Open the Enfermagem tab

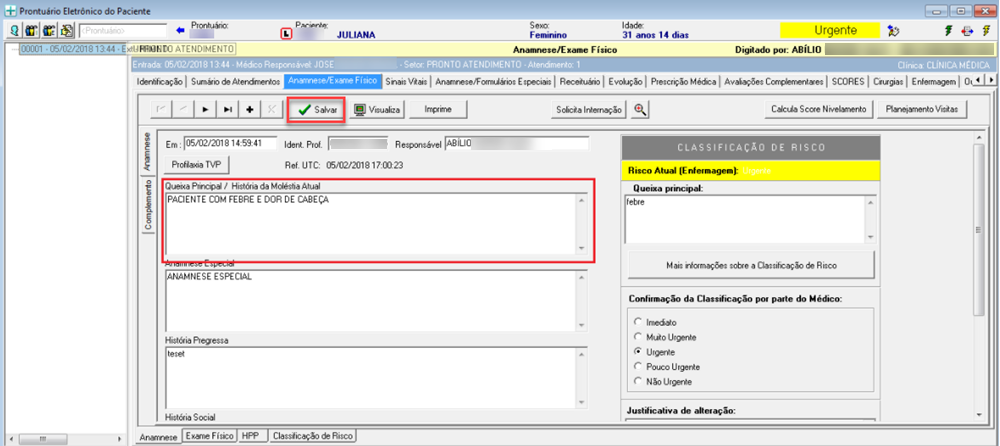[933, 82]
